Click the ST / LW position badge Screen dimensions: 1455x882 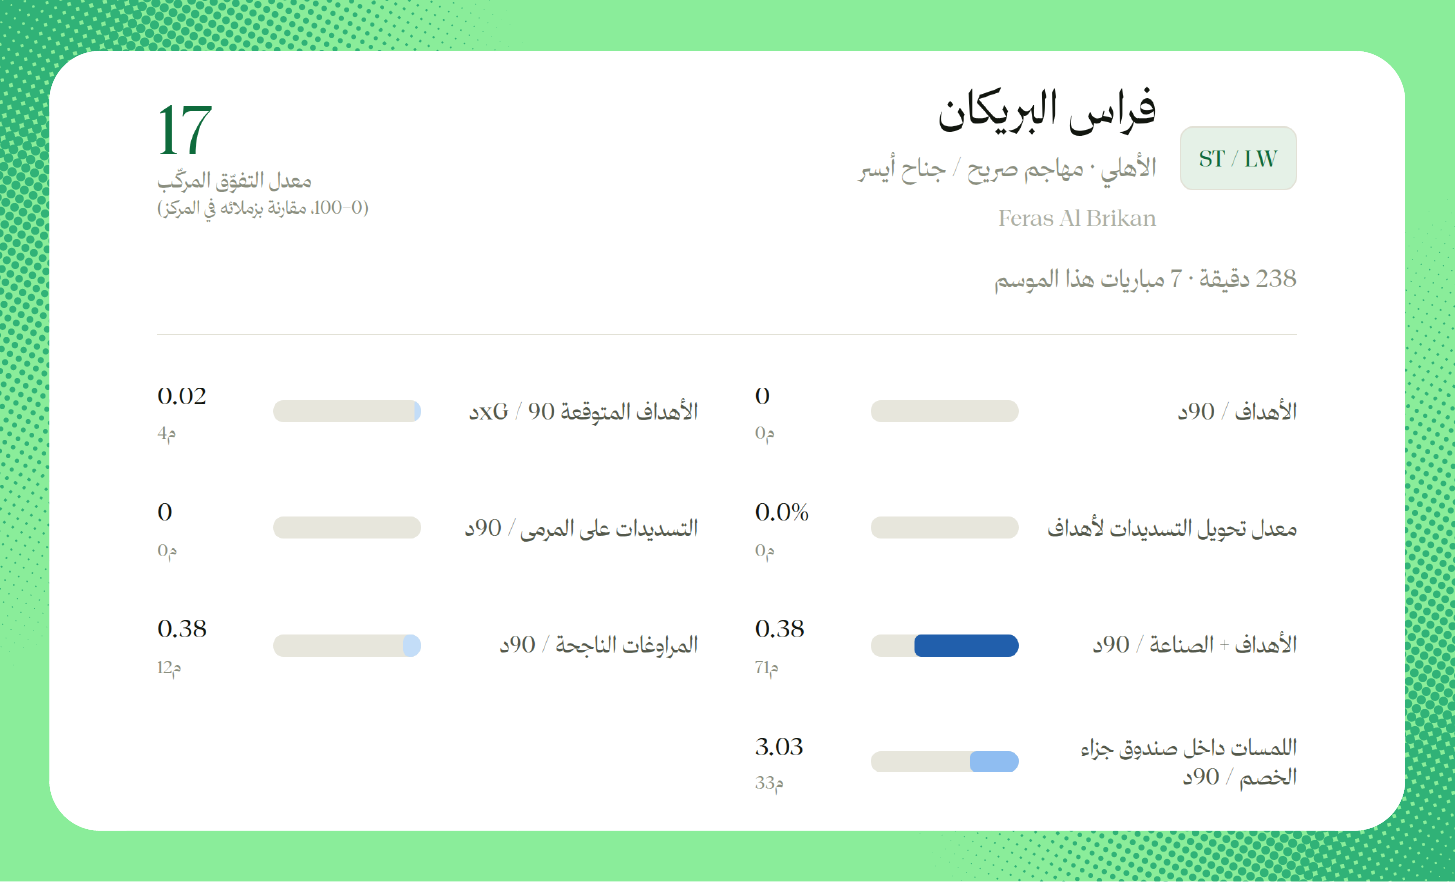(x=1238, y=158)
